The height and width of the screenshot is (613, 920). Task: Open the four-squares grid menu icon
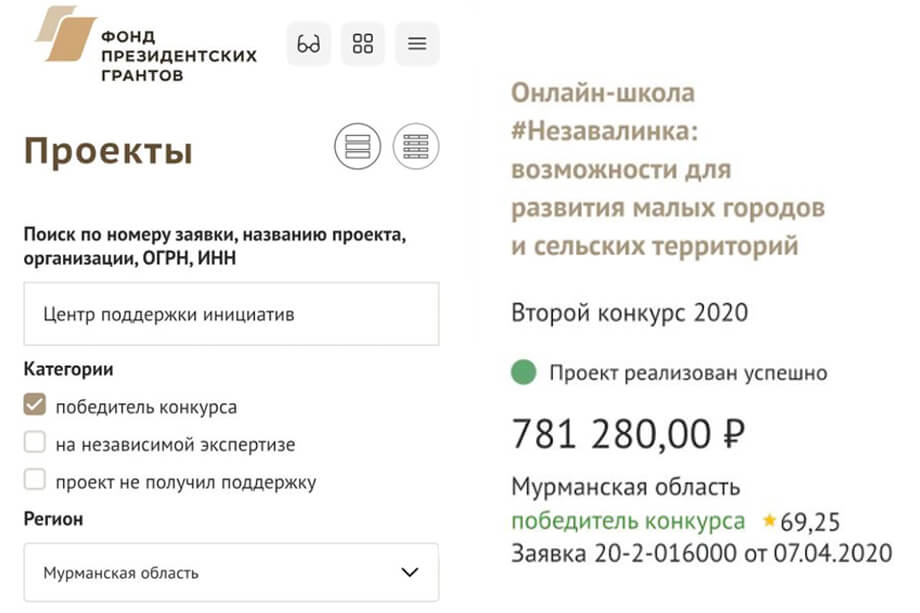click(x=363, y=44)
